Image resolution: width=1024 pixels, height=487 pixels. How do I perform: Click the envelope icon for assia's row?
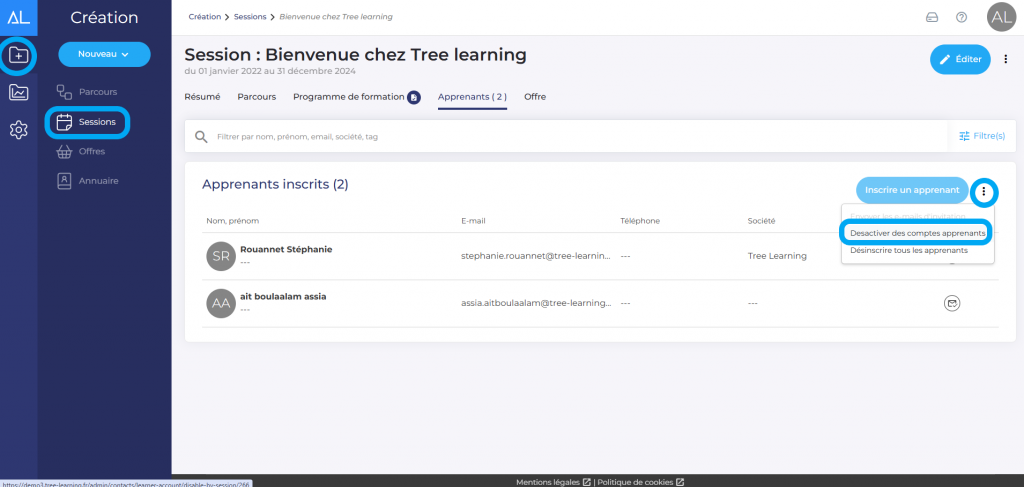click(x=952, y=302)
